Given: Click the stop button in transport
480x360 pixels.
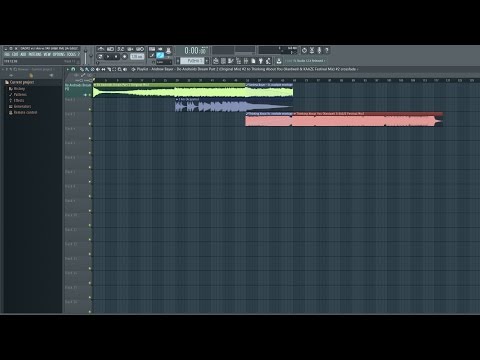Looking at the screenshot, I should click(116, 57).
